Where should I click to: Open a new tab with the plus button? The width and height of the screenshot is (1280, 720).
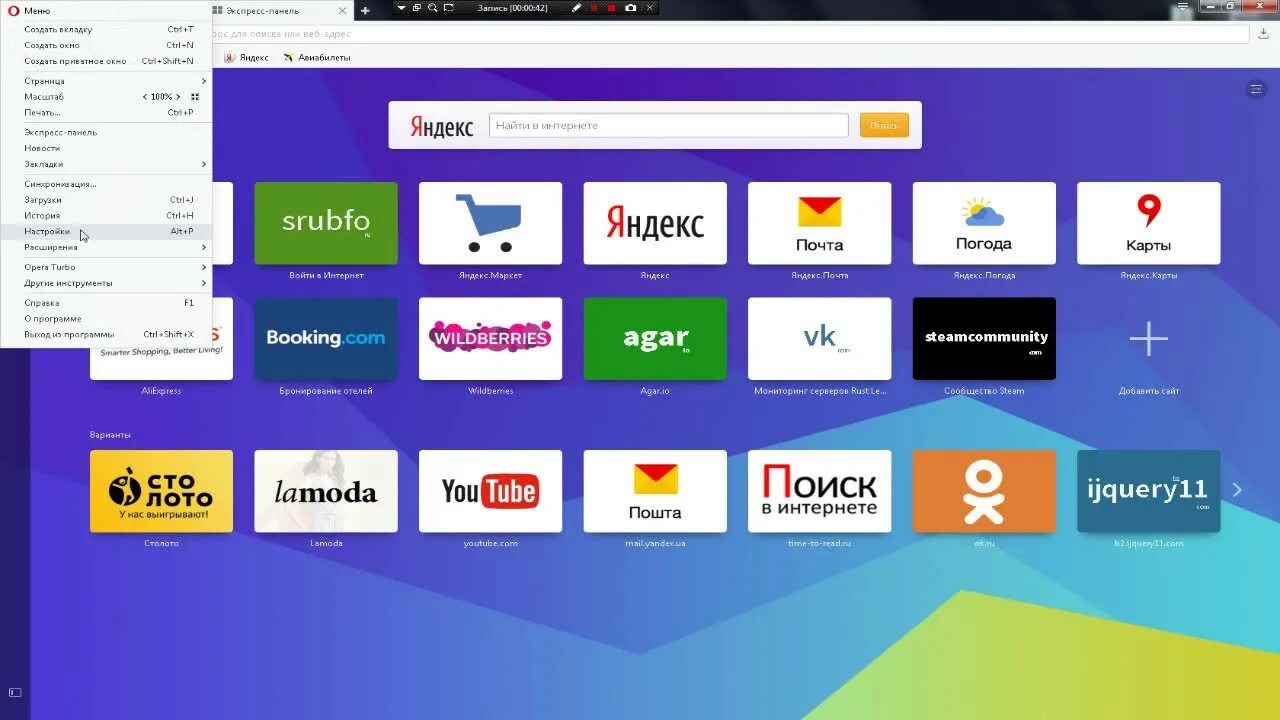tap(365, 11)
